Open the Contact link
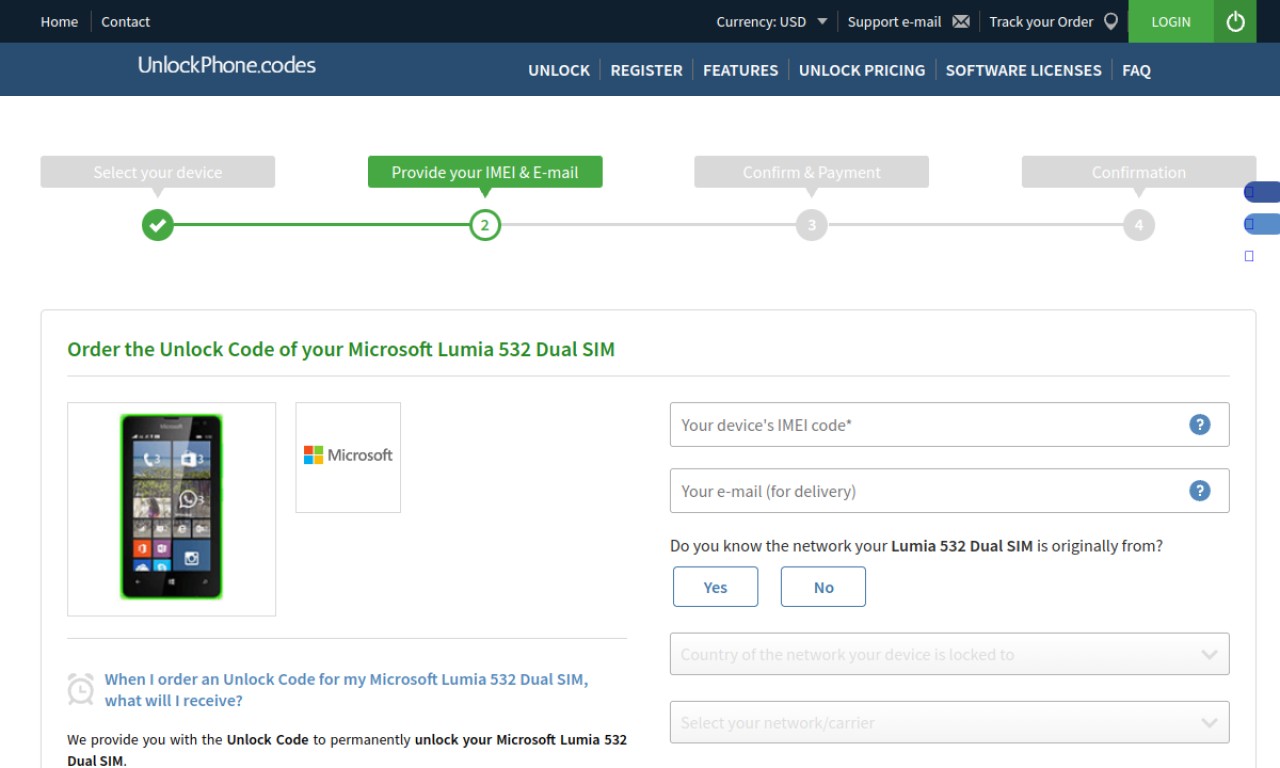1280x768 pixels. (125, 22)
